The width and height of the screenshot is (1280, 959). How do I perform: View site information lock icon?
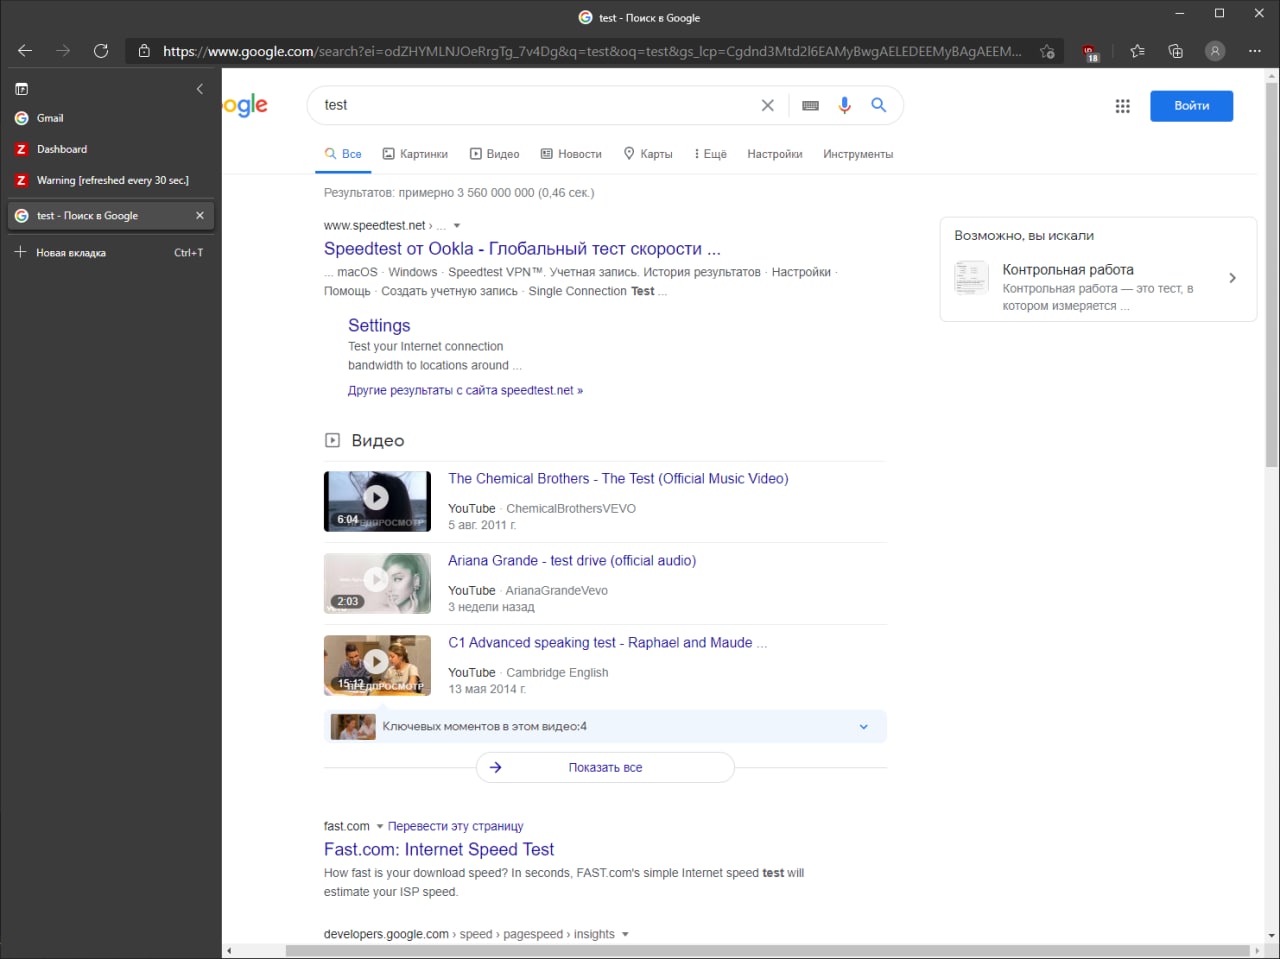144,51
